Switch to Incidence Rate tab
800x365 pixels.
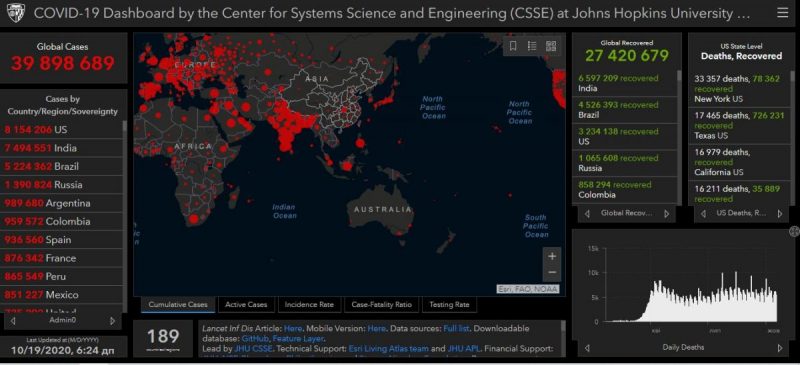point(309,305)
